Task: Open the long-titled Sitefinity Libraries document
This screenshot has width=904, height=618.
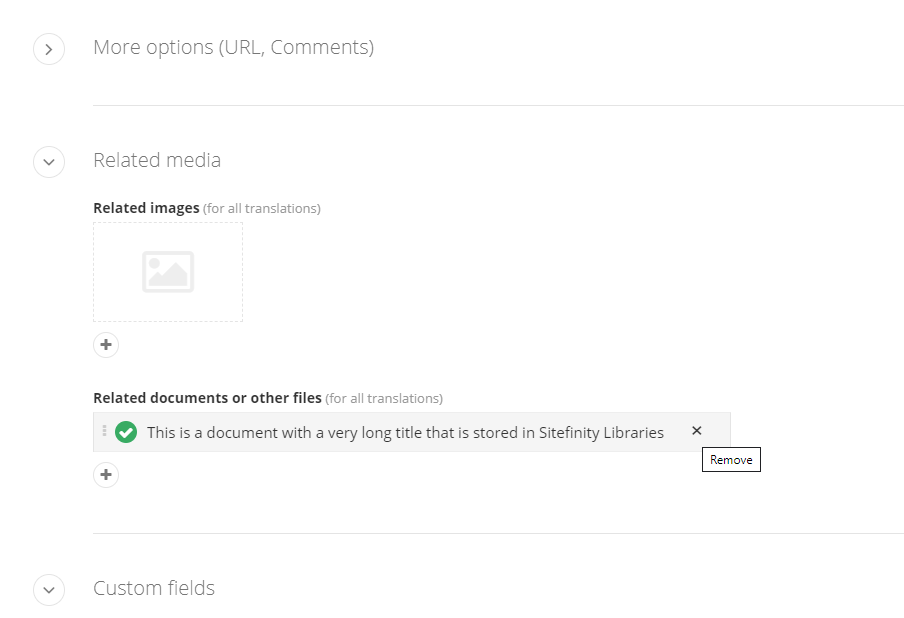Action: pyautogui.click(x=405, y=432)
